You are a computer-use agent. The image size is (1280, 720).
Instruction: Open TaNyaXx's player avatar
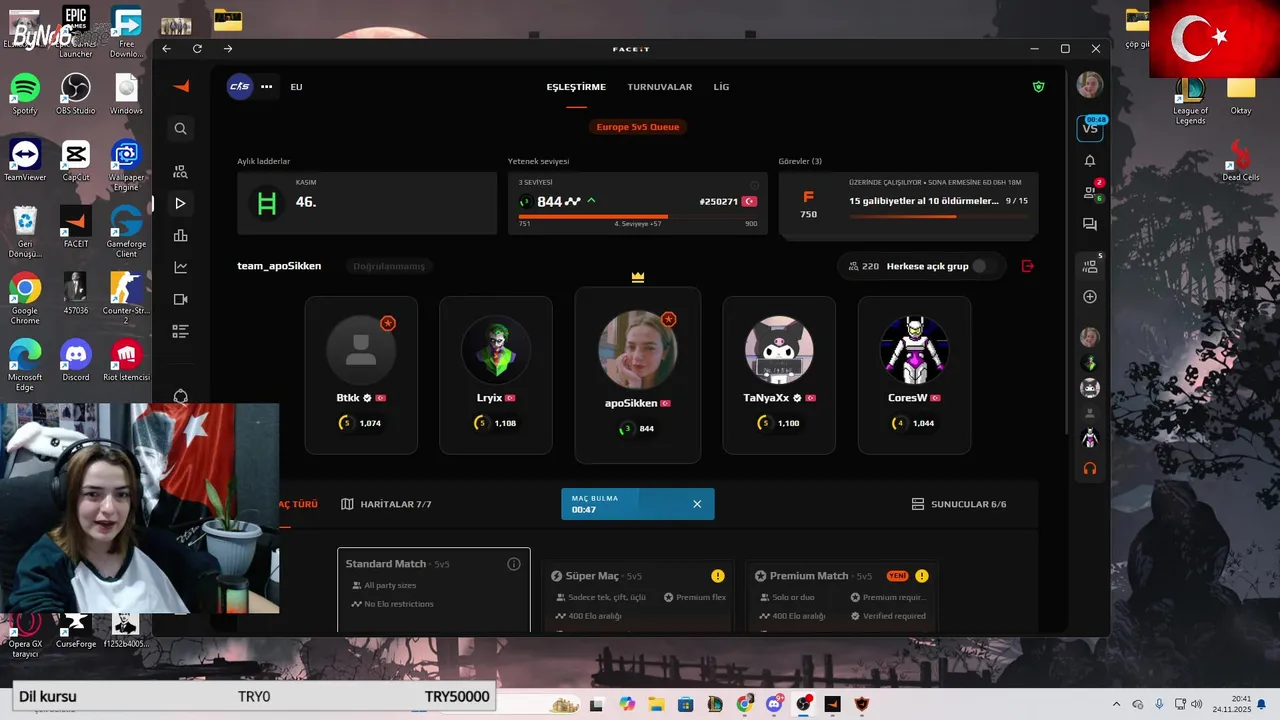click(x=779, y=350)
